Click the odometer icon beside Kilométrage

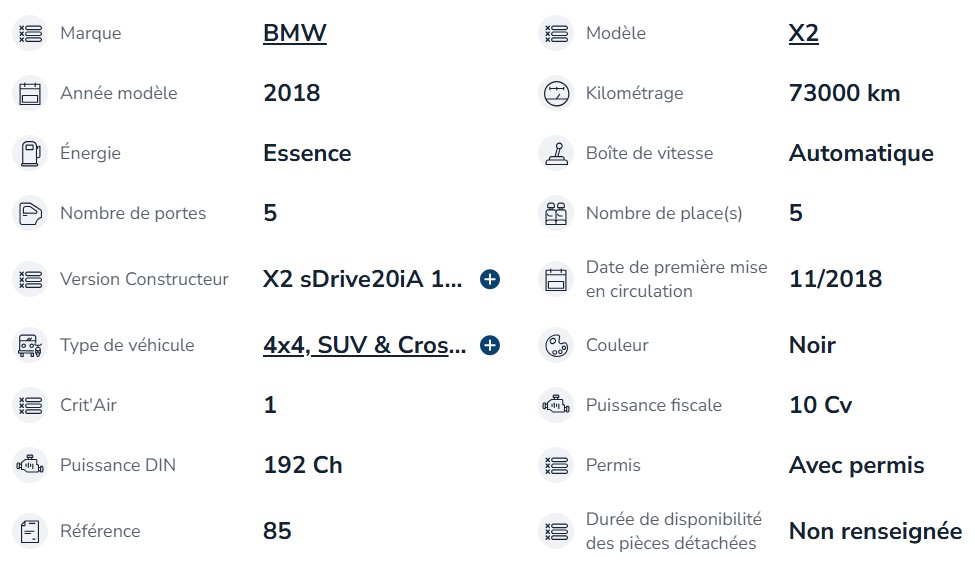pos(556,93)
